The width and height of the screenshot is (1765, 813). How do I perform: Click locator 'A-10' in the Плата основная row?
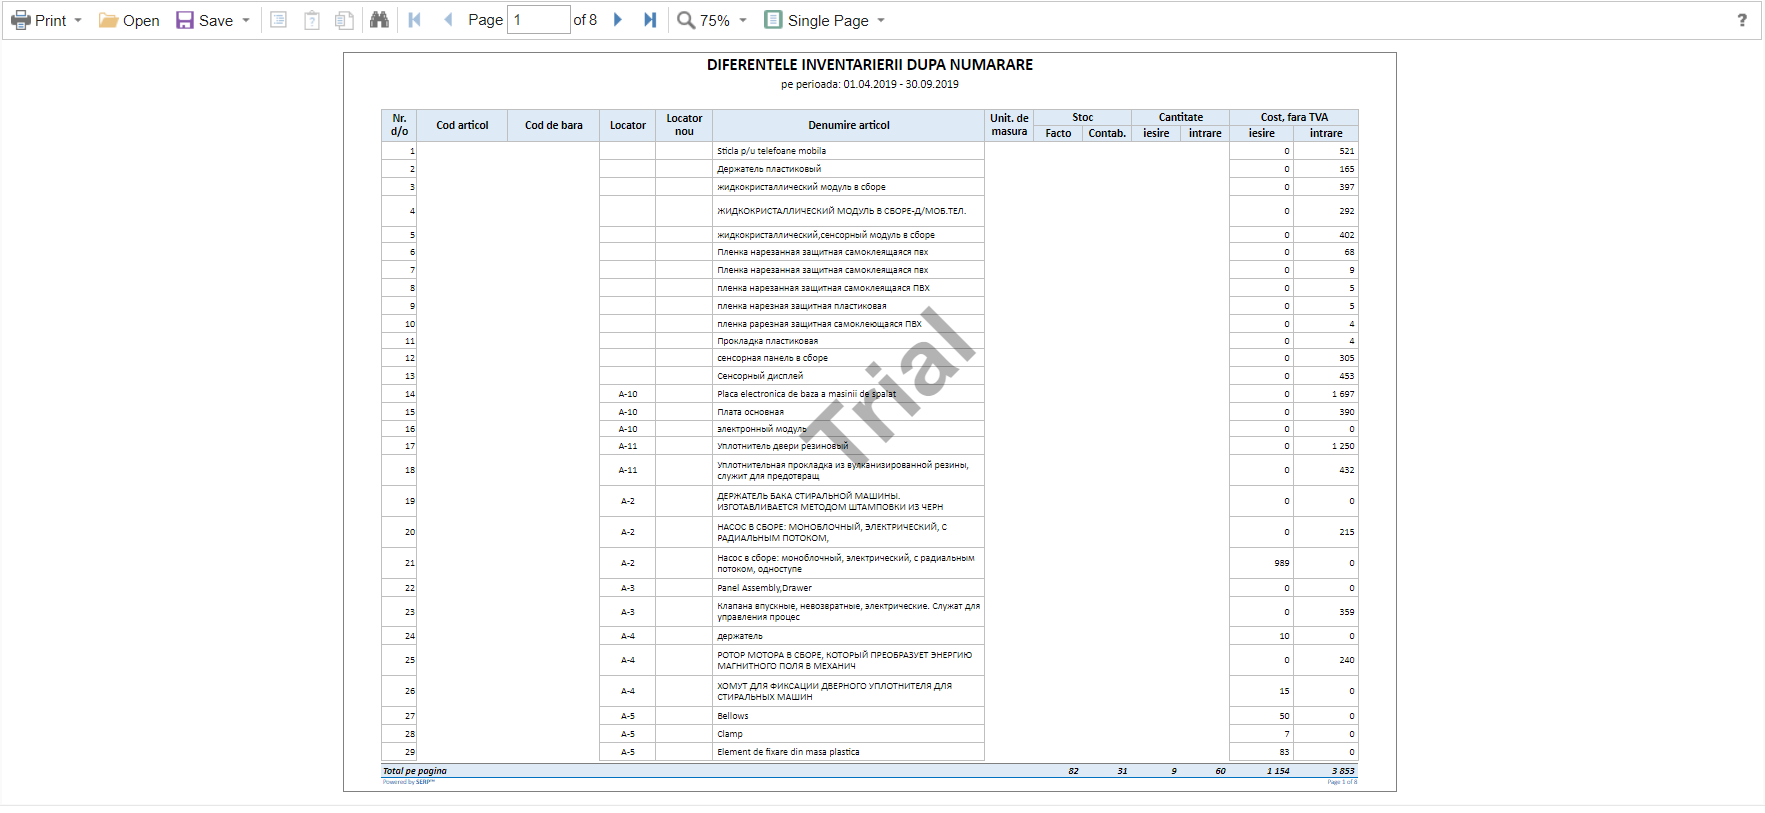(628, 412)
